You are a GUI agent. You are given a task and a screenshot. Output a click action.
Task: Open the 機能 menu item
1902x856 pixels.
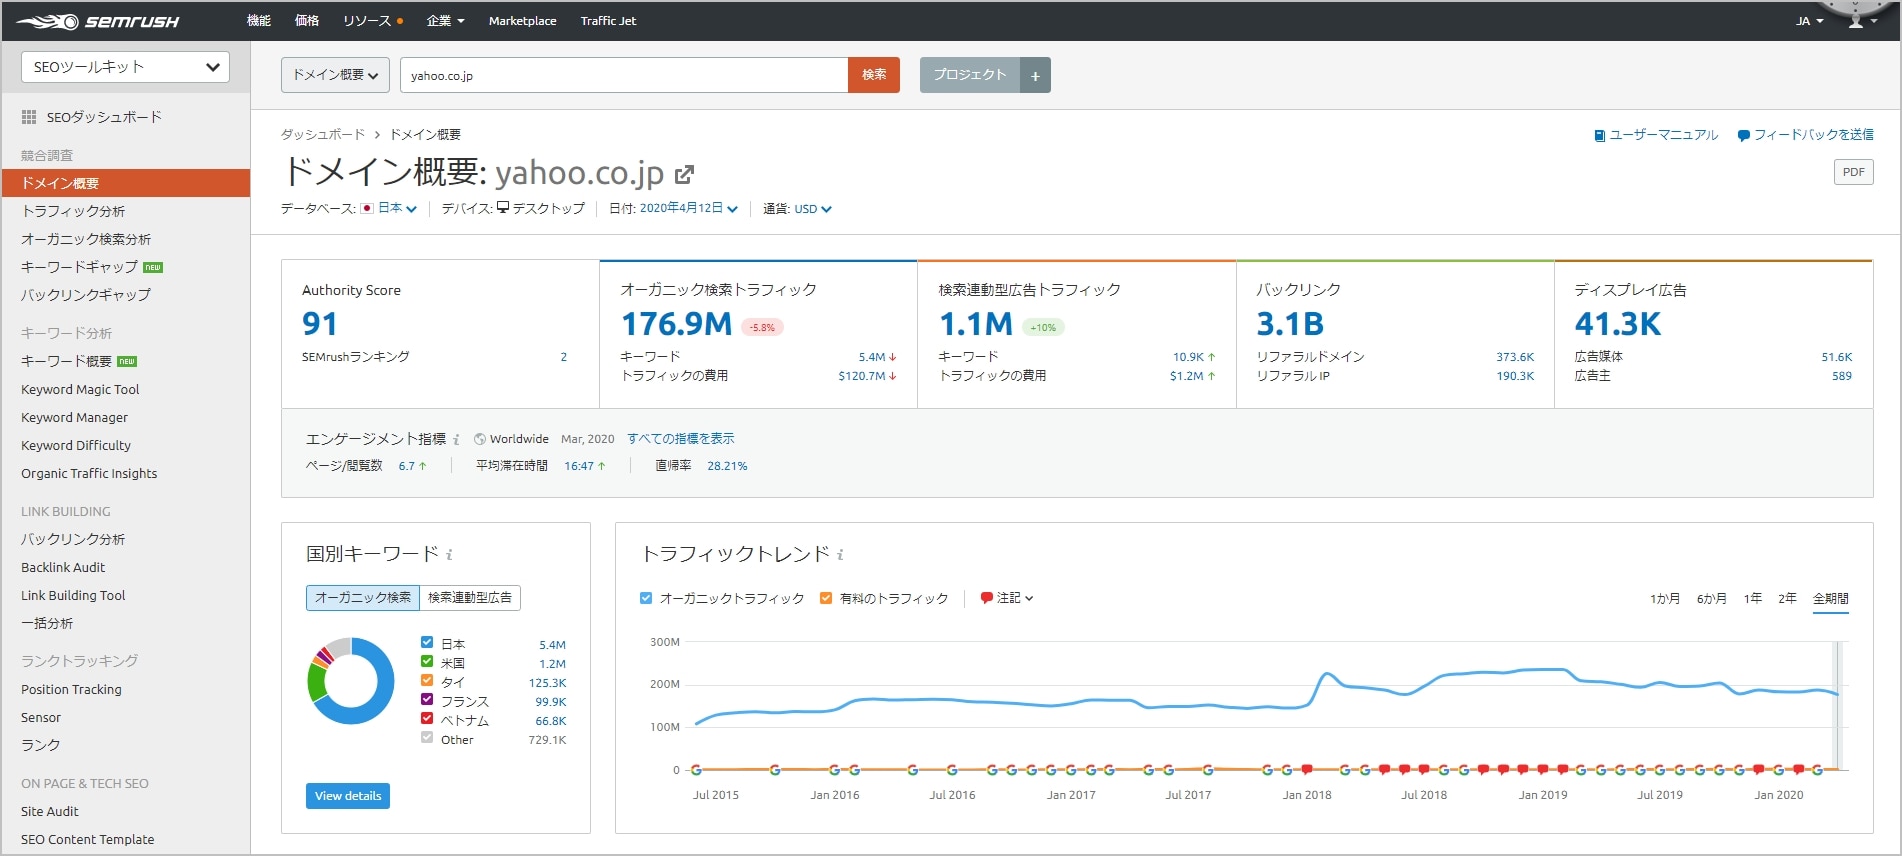point(259,21)
